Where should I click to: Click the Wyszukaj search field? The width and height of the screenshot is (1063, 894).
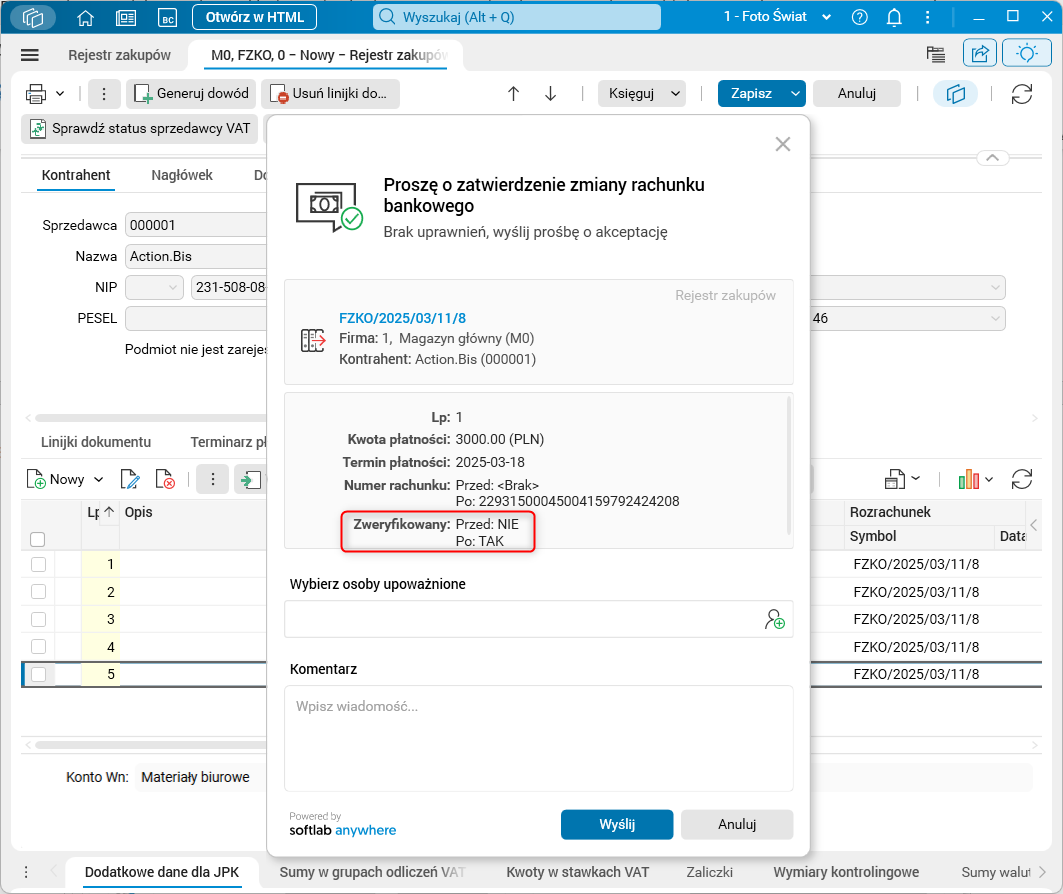coord(517,17)
